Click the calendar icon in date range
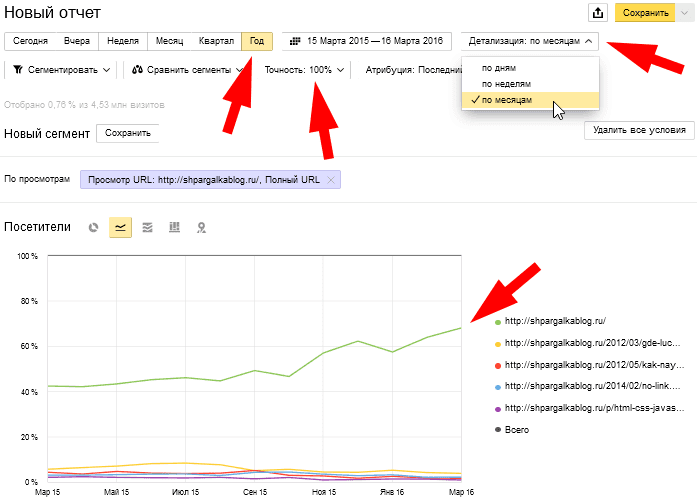 (295, 42)
